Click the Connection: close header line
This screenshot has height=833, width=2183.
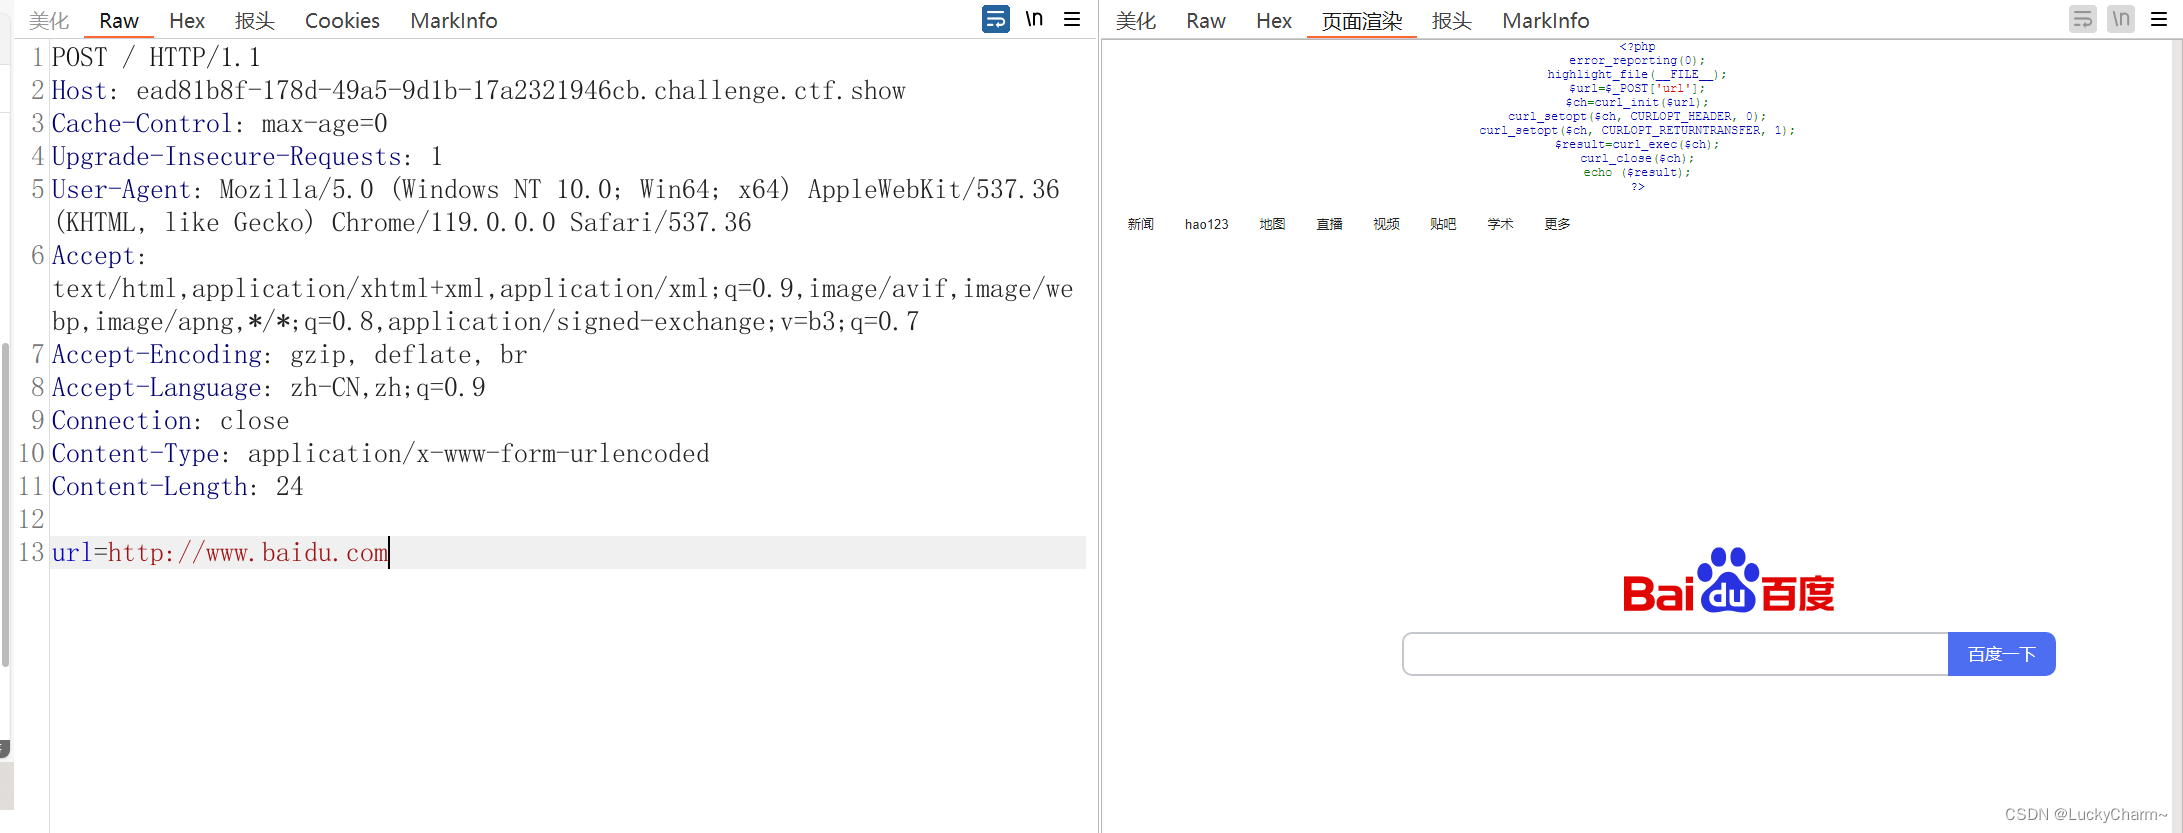click(x=170, y=421)
